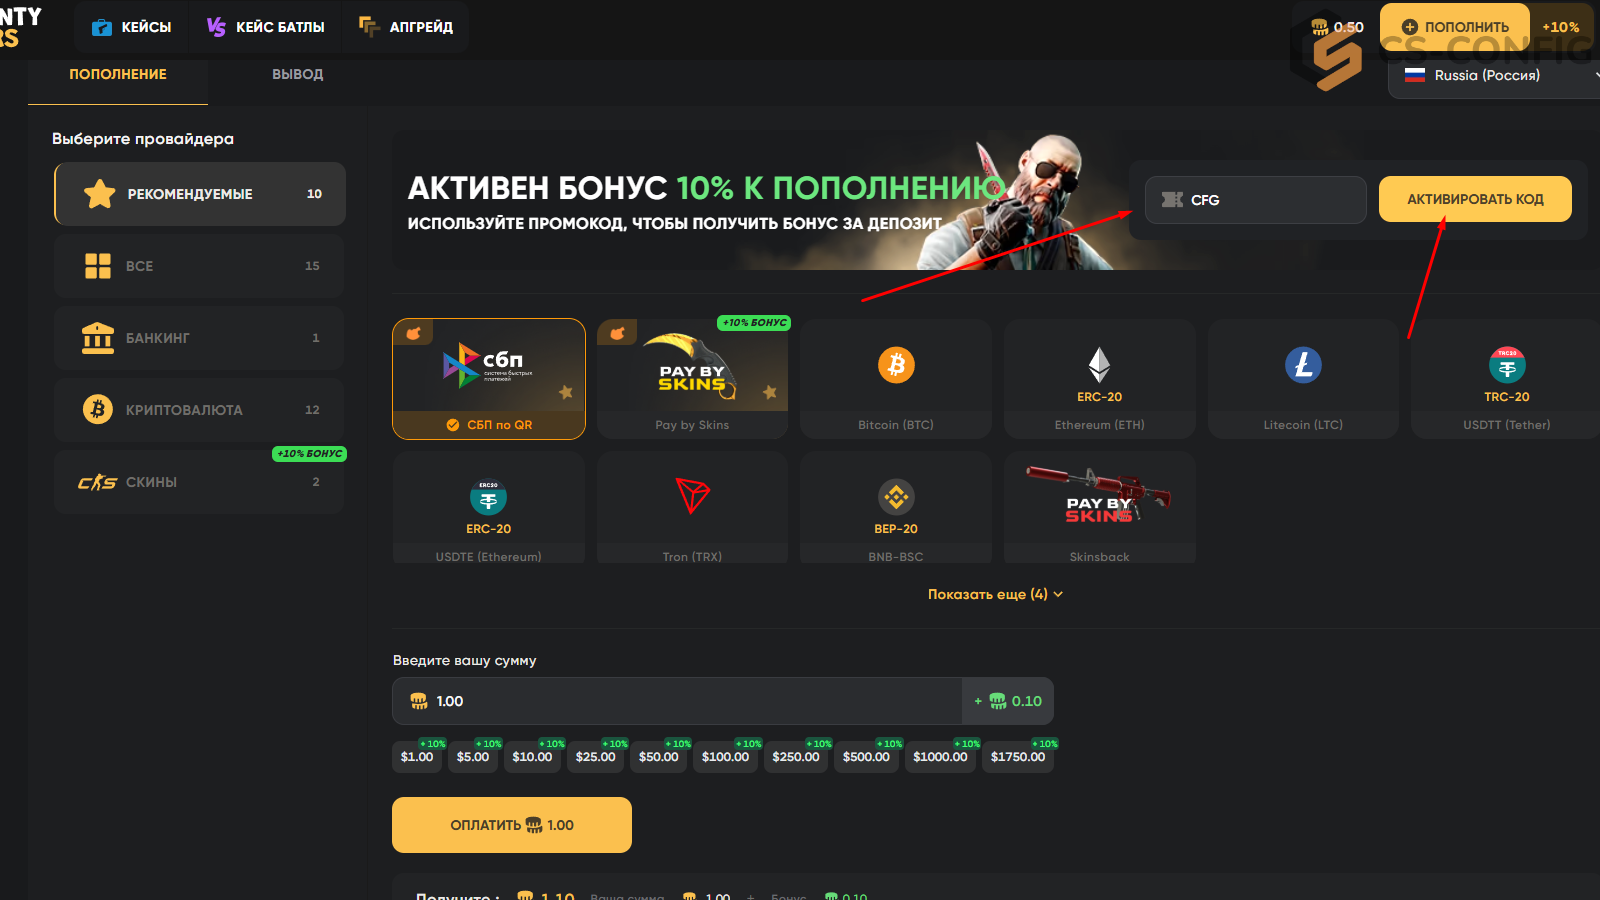Switch to the Вывод tab
The height and width of the screenshot is (900, 1600).
298,74
